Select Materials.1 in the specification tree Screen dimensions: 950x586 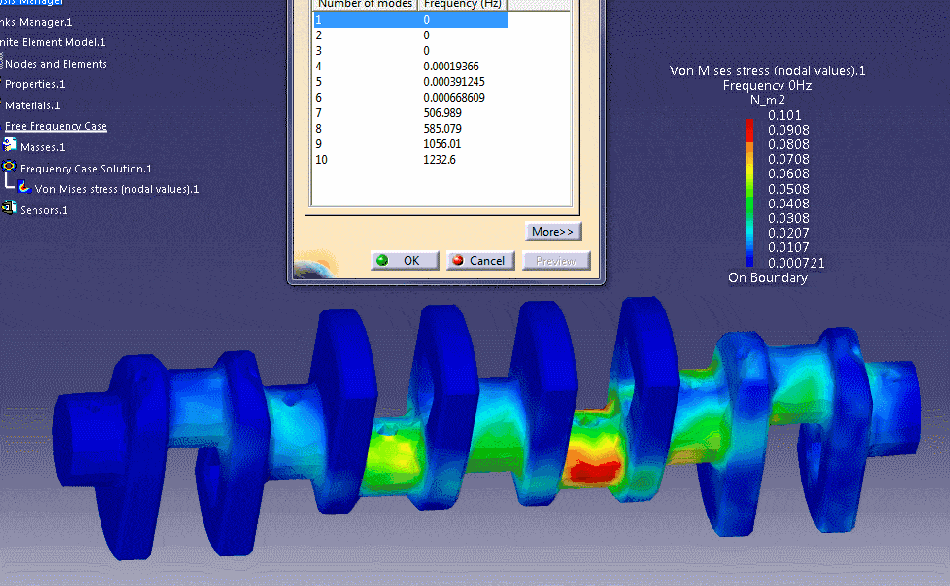[33, 105]
